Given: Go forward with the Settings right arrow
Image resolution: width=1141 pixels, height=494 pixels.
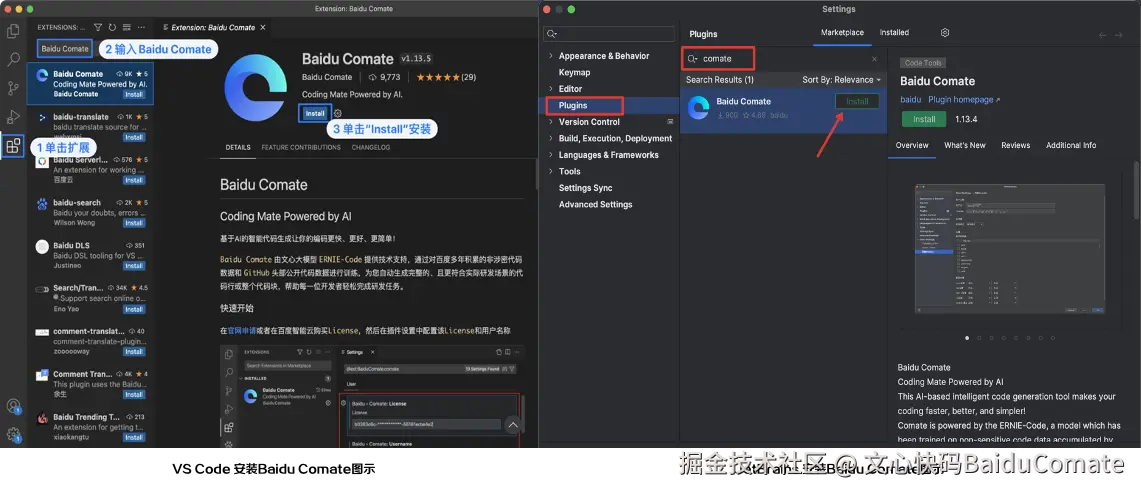Looking at the screenshot, I should [1121, 35].
